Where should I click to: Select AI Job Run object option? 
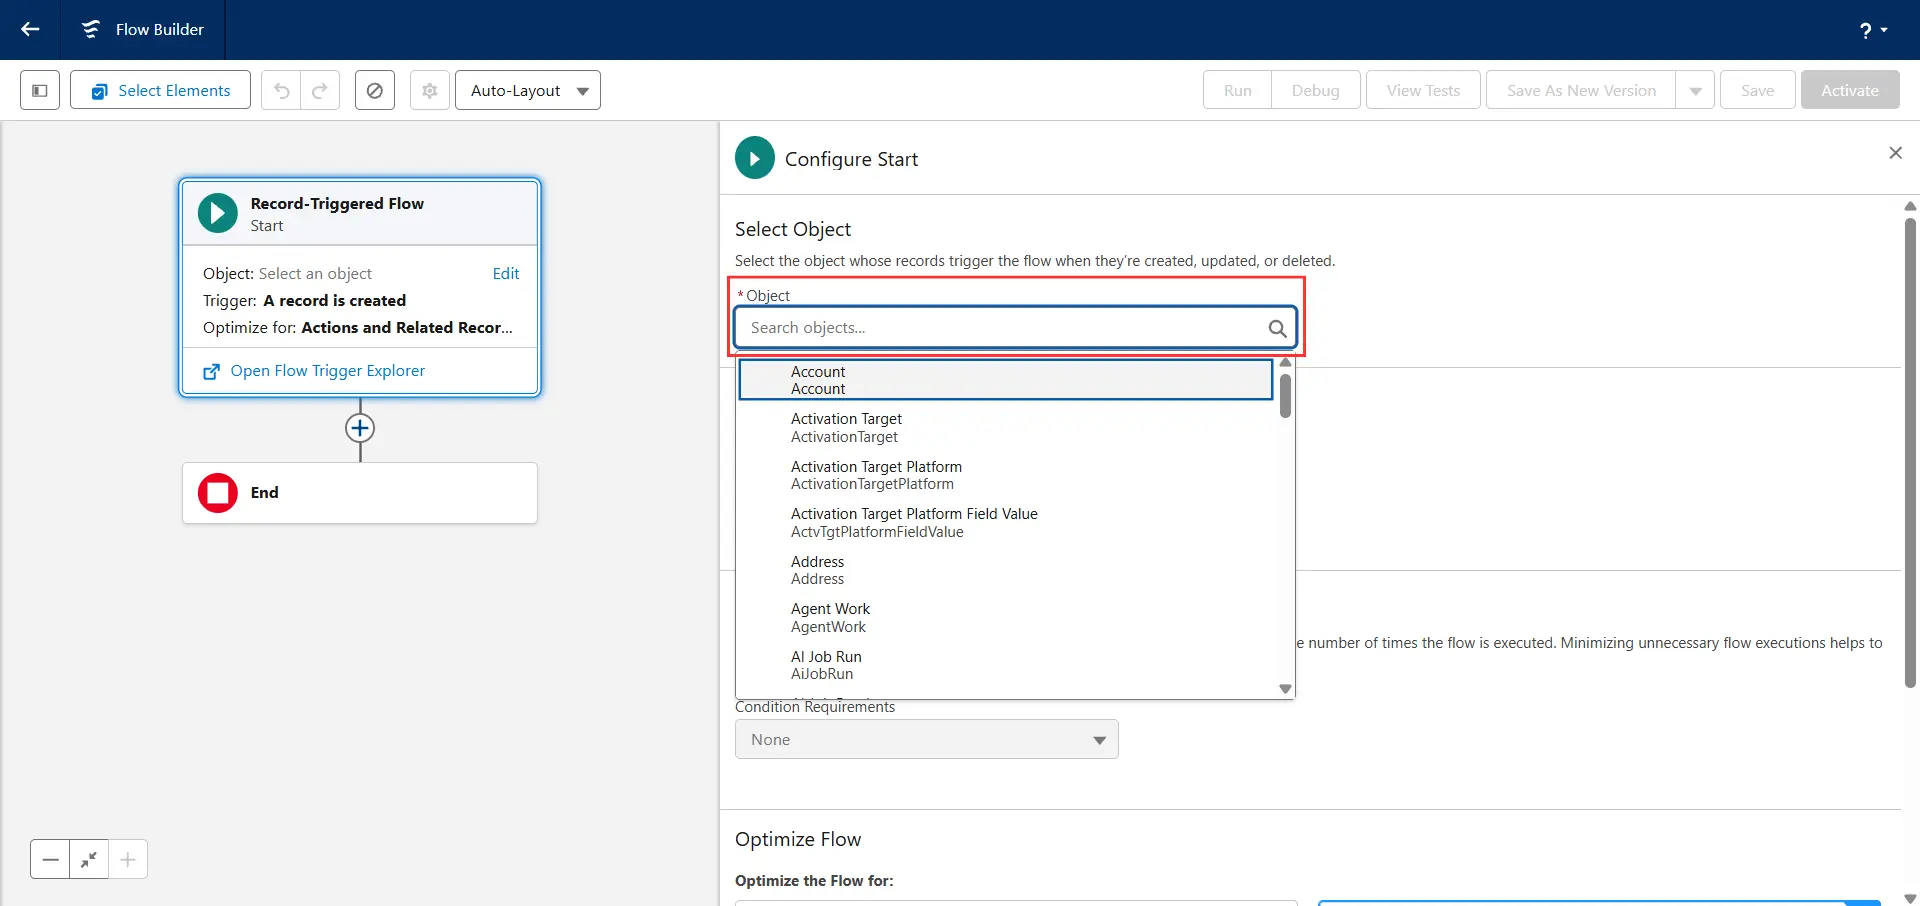pos(1007,665)
